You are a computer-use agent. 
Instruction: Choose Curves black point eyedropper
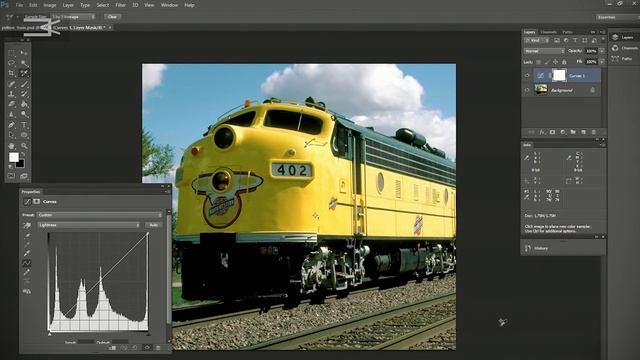(27, 236)
